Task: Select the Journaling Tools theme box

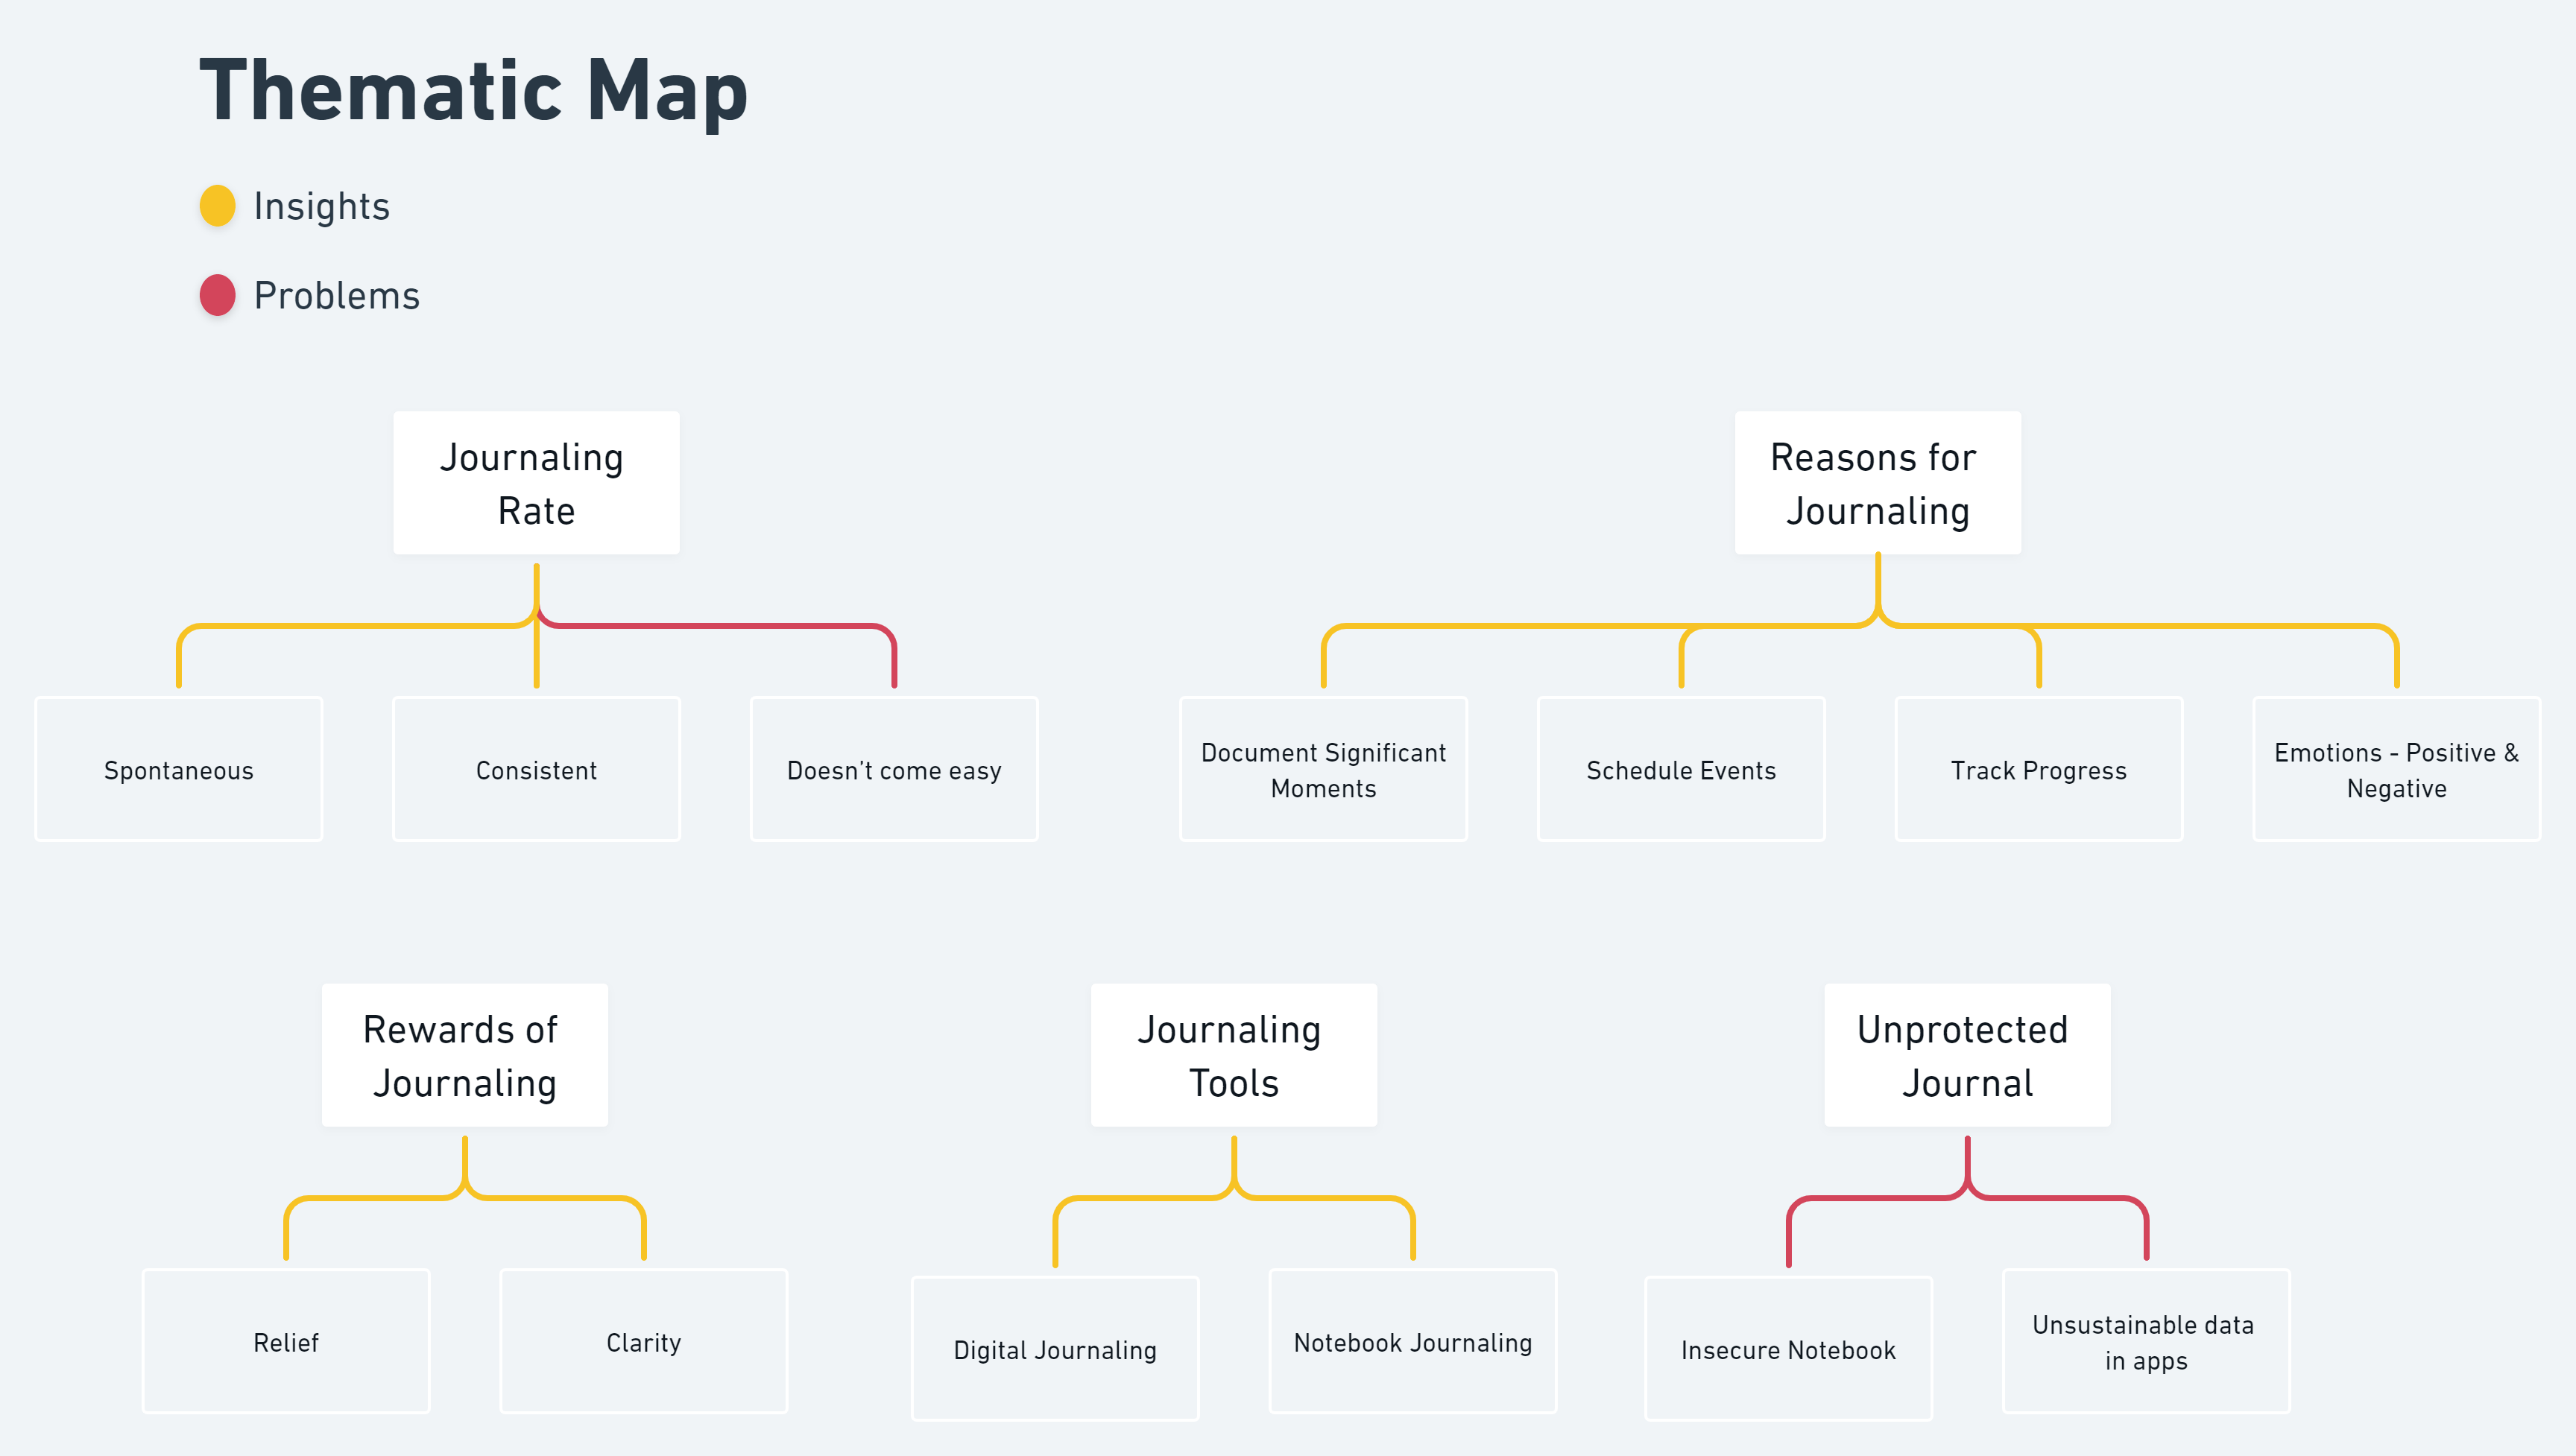Action: click(1234, 1055)
